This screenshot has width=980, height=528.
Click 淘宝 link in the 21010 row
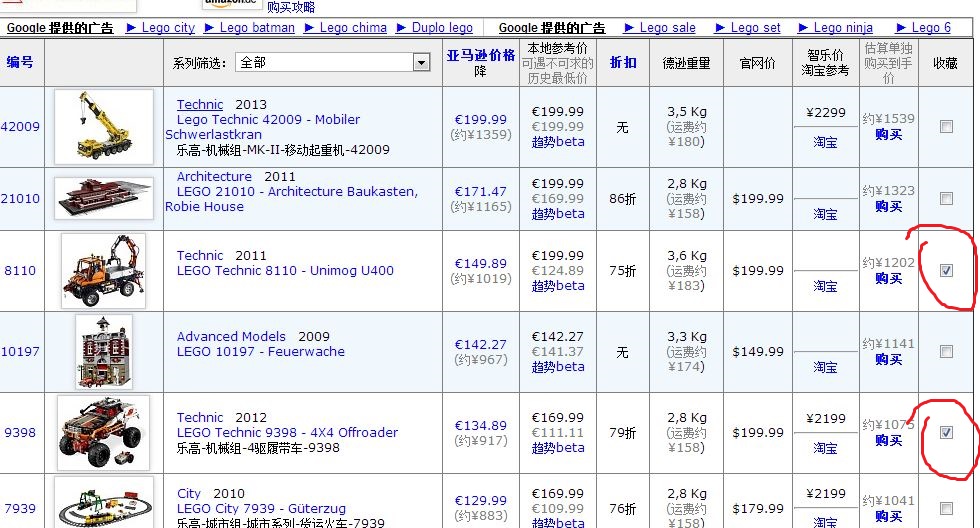[825, 214]
